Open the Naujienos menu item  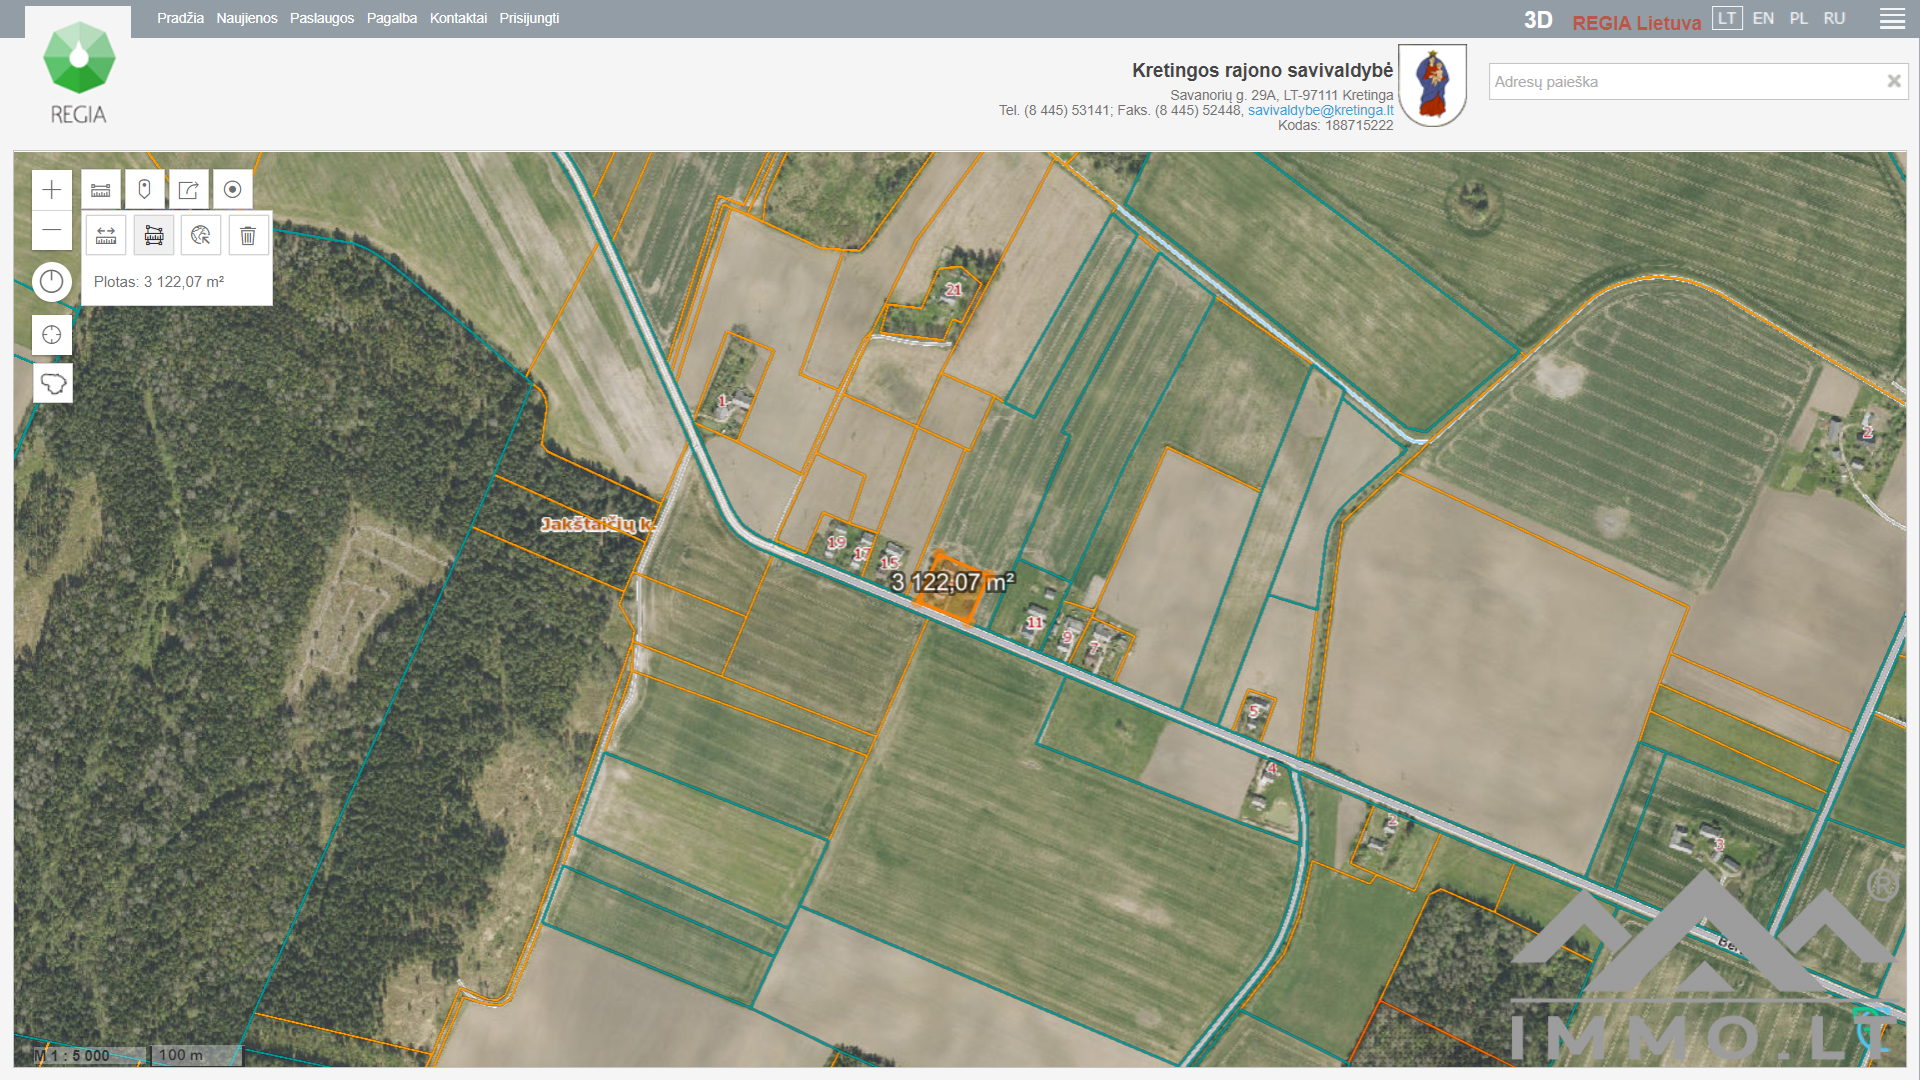[247, 18]
